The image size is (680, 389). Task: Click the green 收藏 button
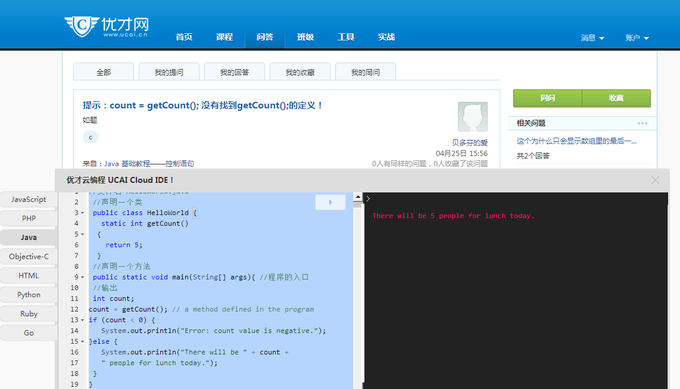tap(616, 98)
